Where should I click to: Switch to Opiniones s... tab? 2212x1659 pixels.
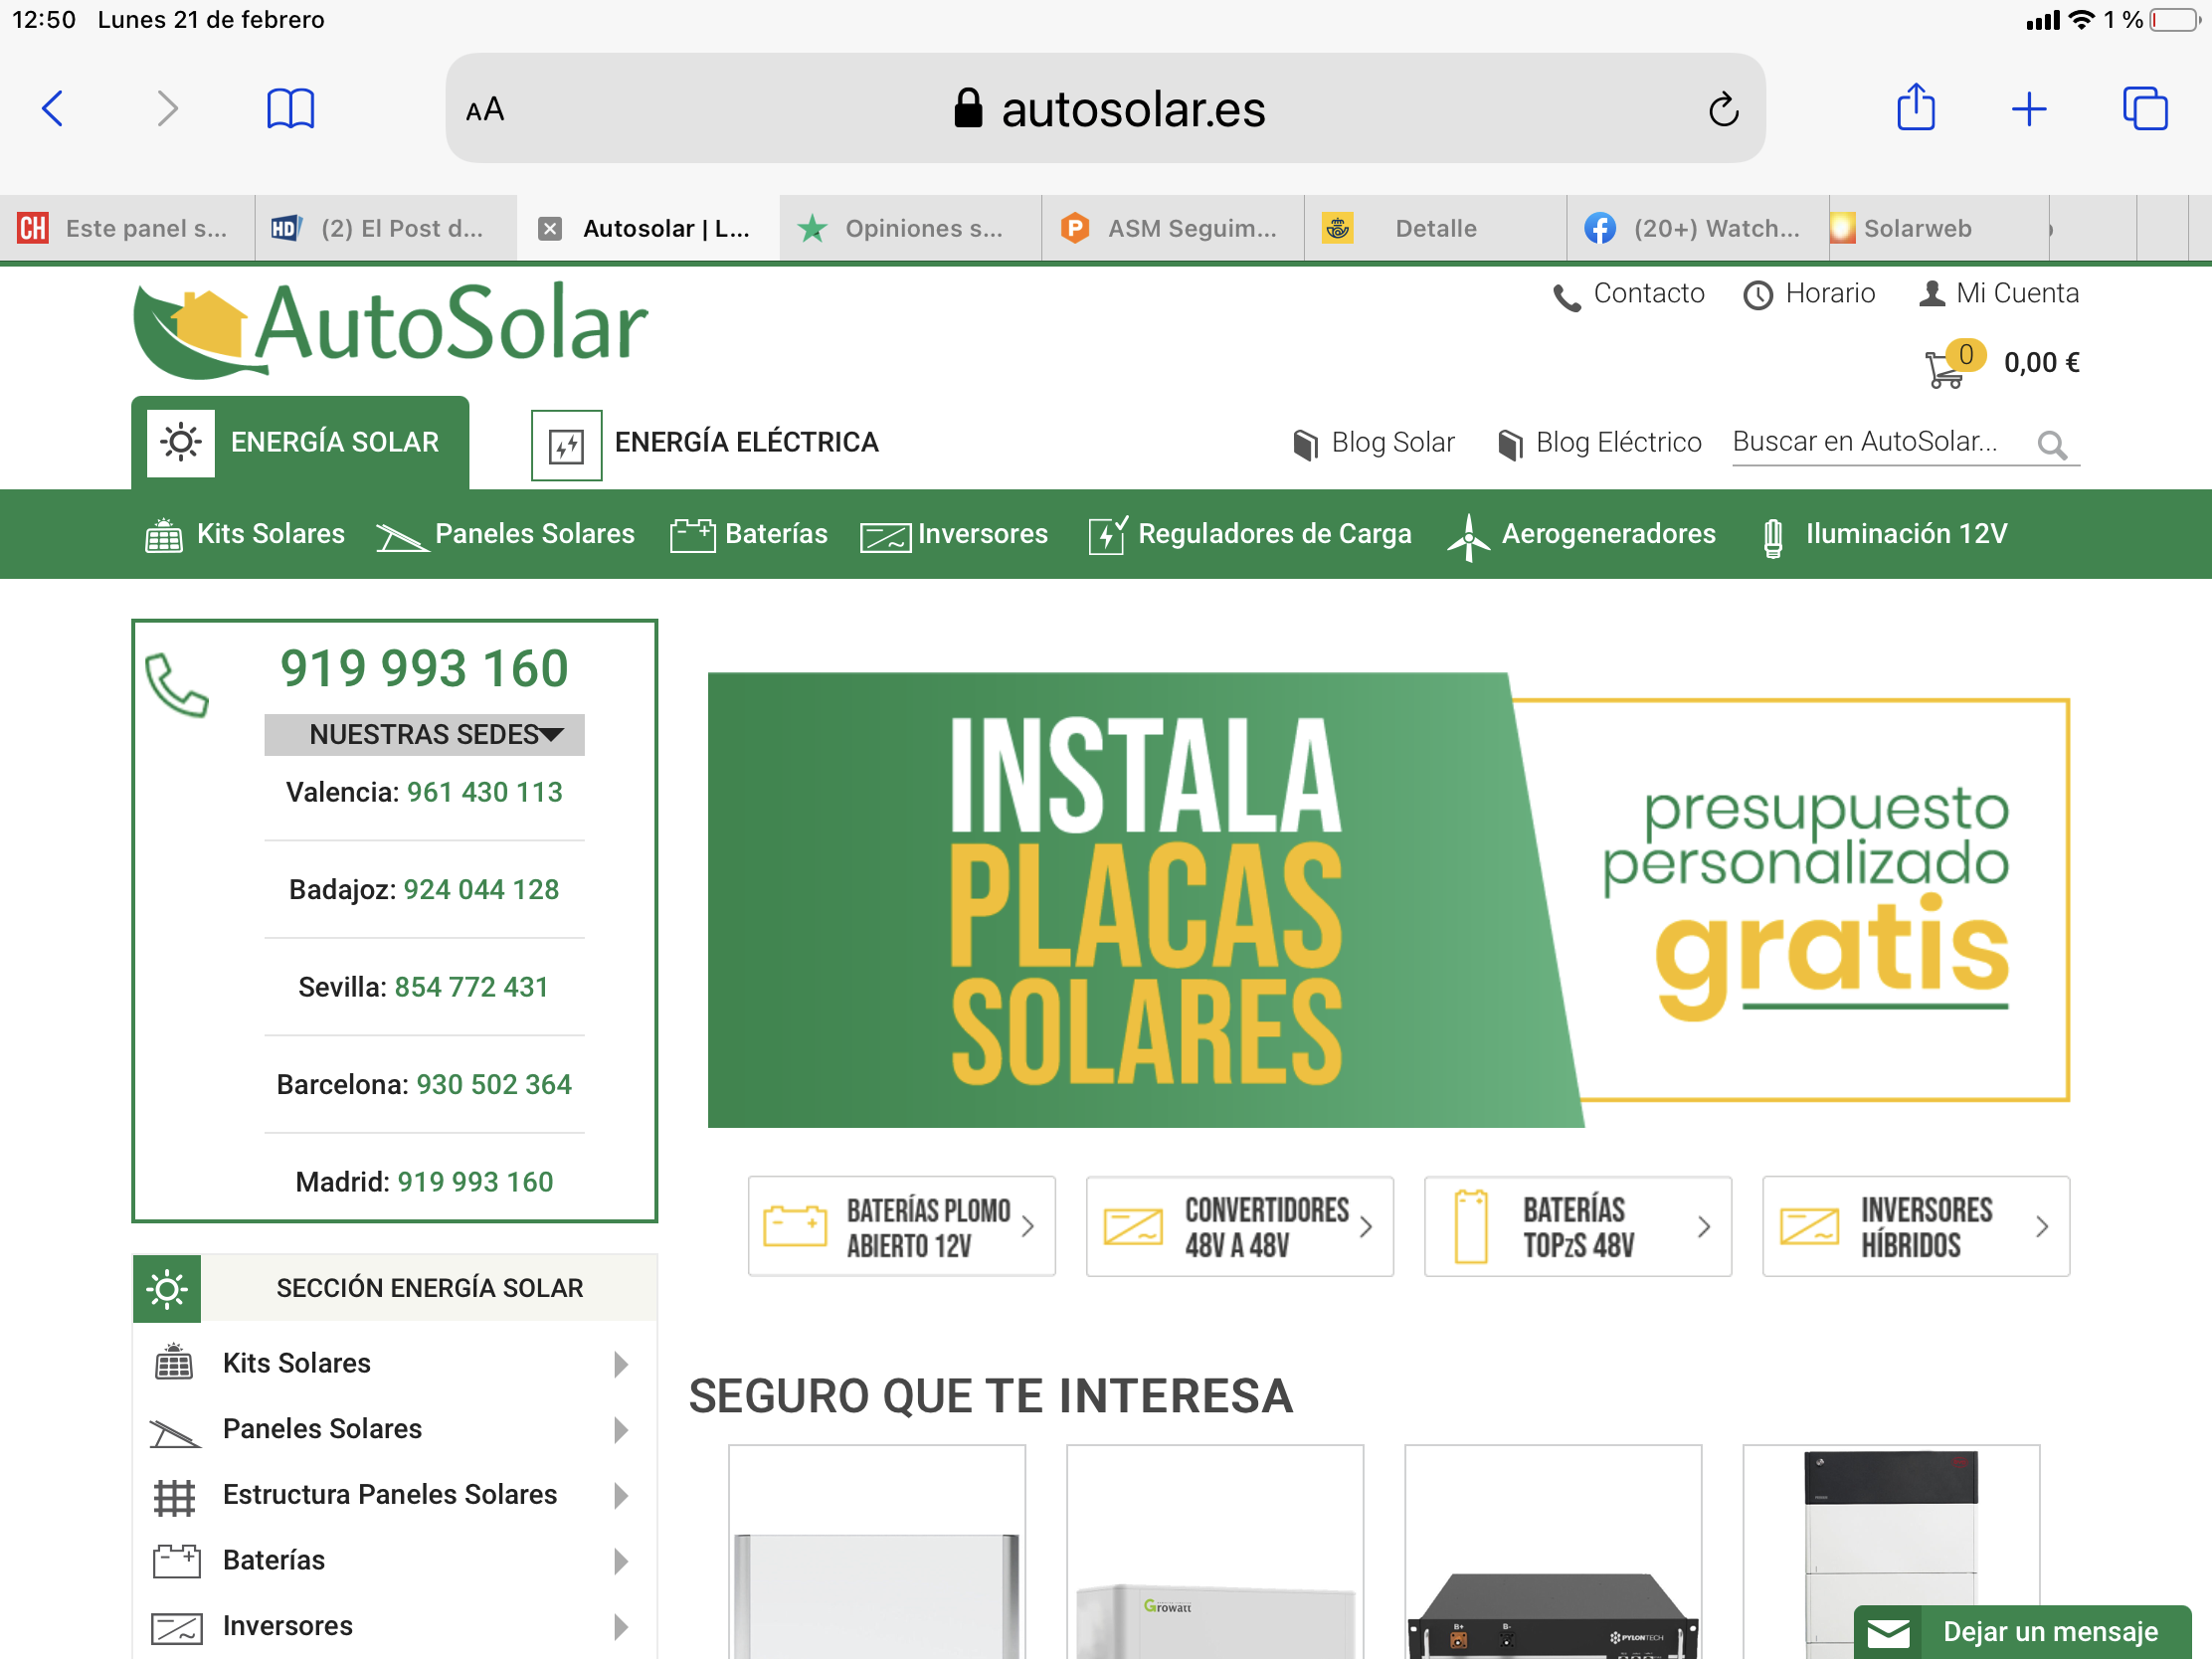click(x=910, y=229)
